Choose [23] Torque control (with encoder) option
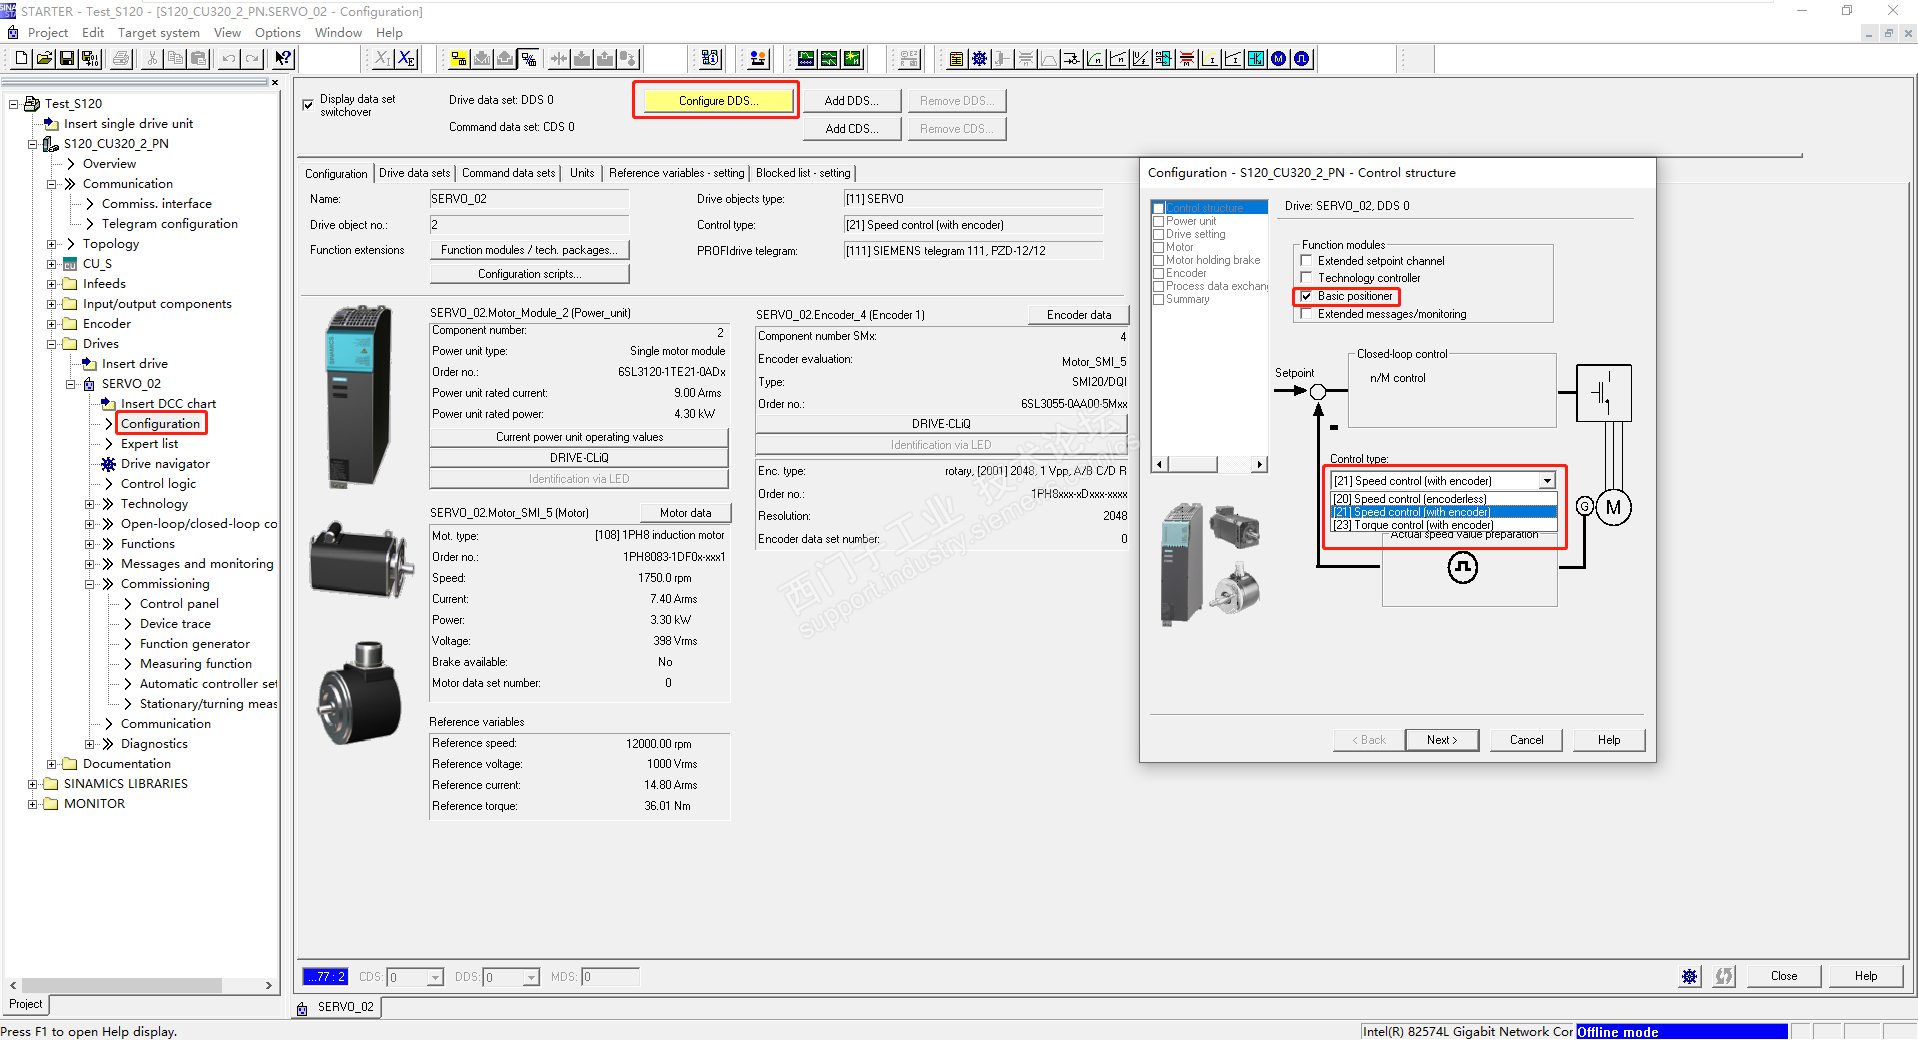 tap(1444, 525)
